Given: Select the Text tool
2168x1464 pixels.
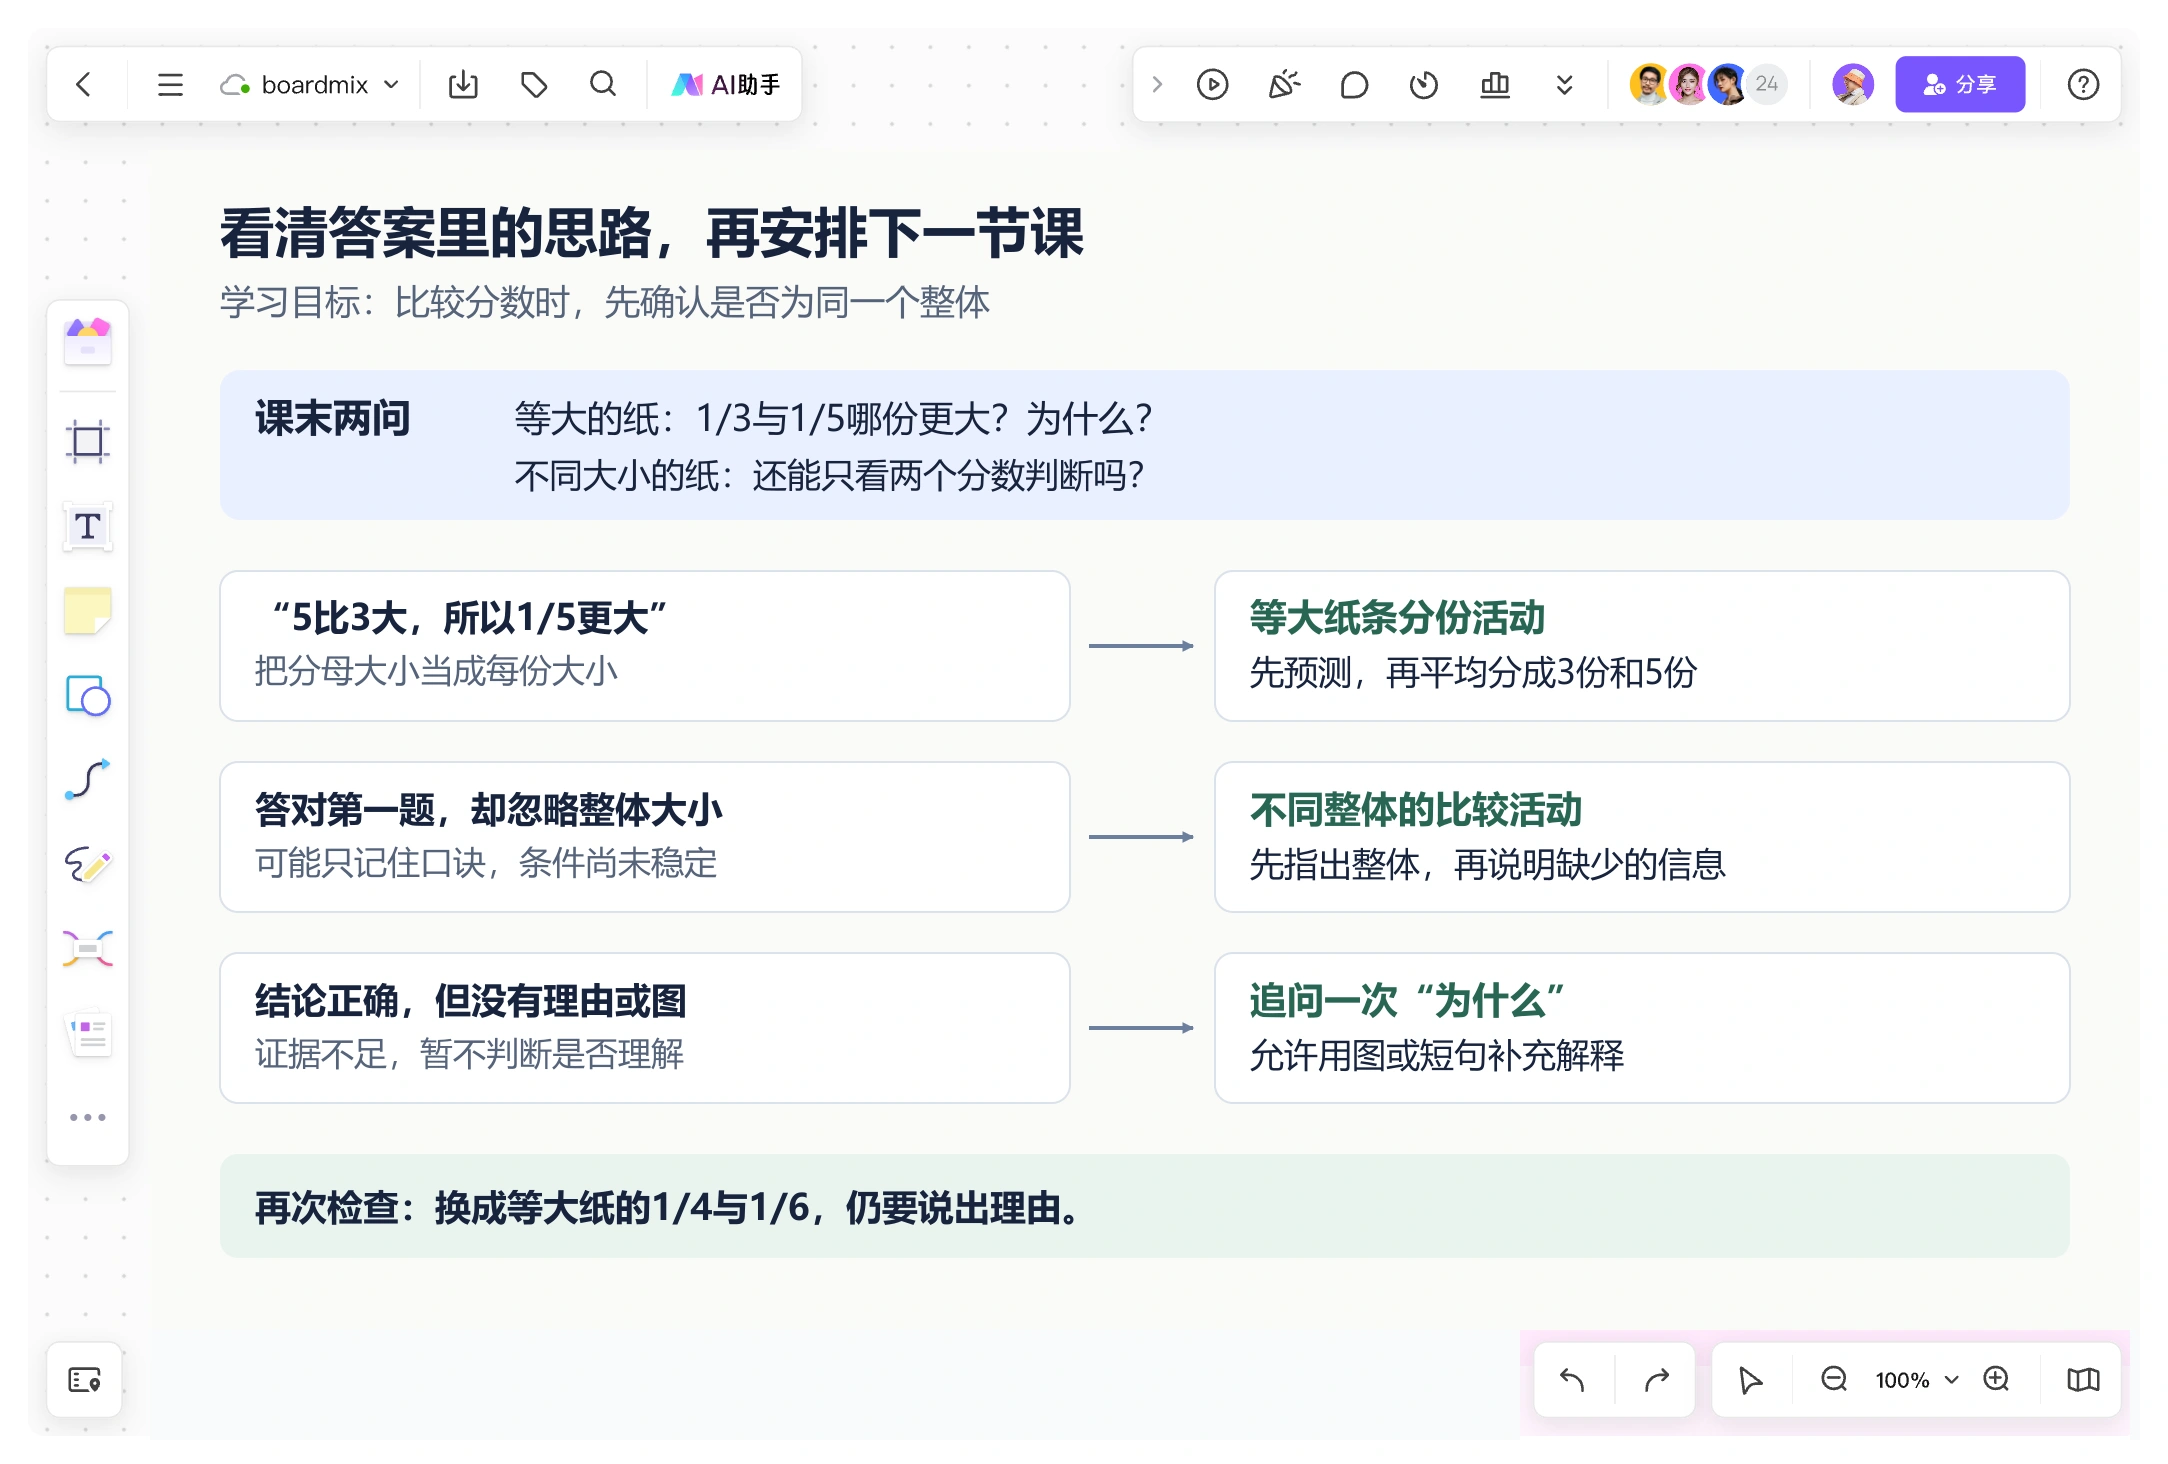Looking at the screenshot, I should [x=88, y=526].
